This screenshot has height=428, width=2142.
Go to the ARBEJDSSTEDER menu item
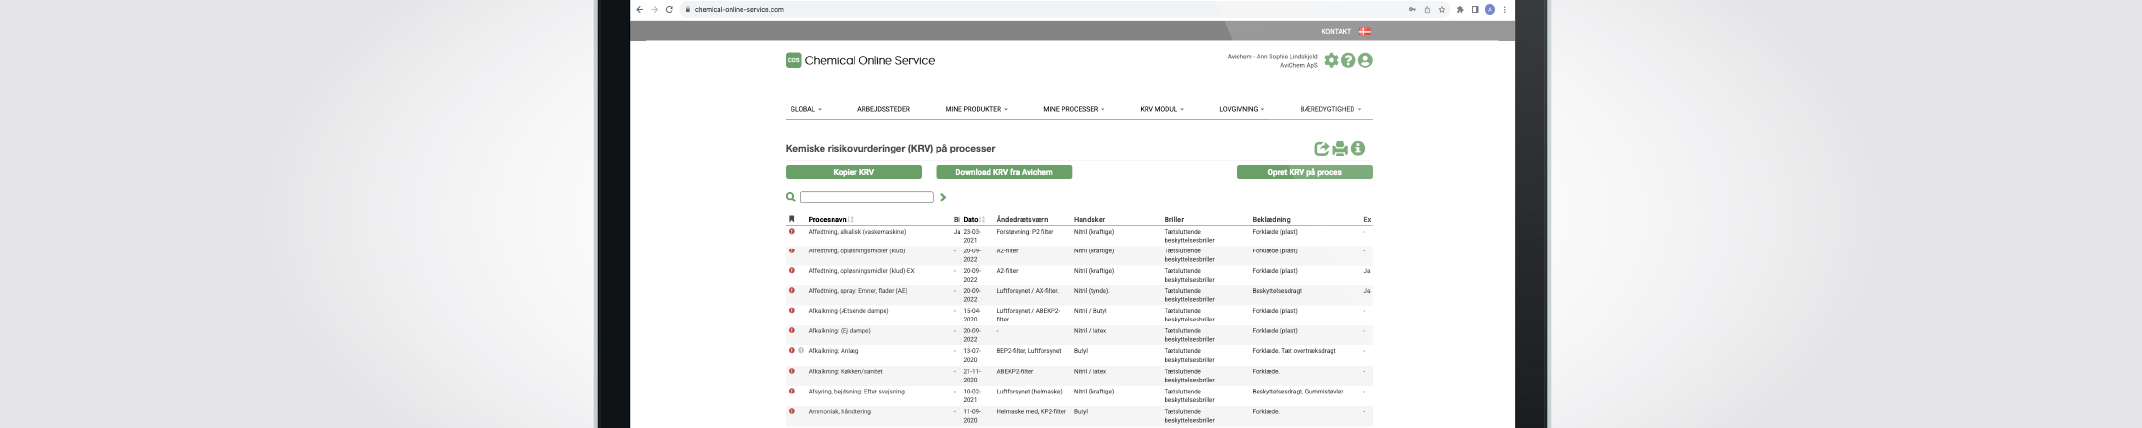click(883, 109)
